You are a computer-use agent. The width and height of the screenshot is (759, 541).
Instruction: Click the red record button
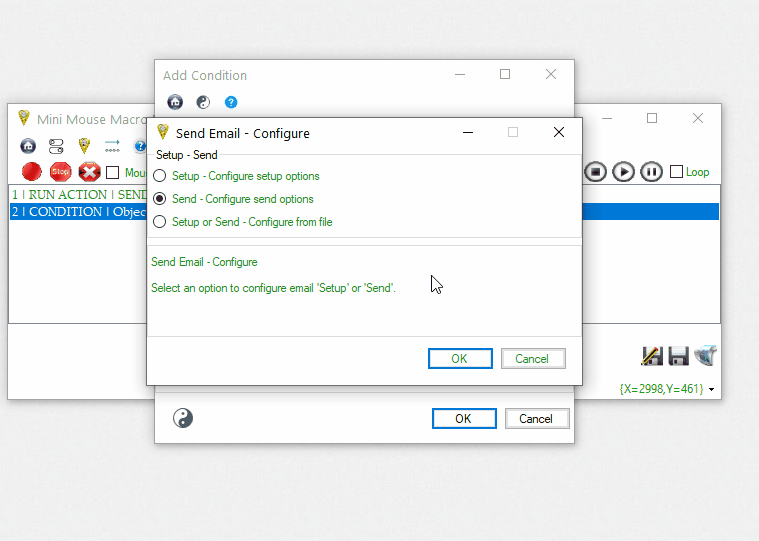[x=32, y=172]
